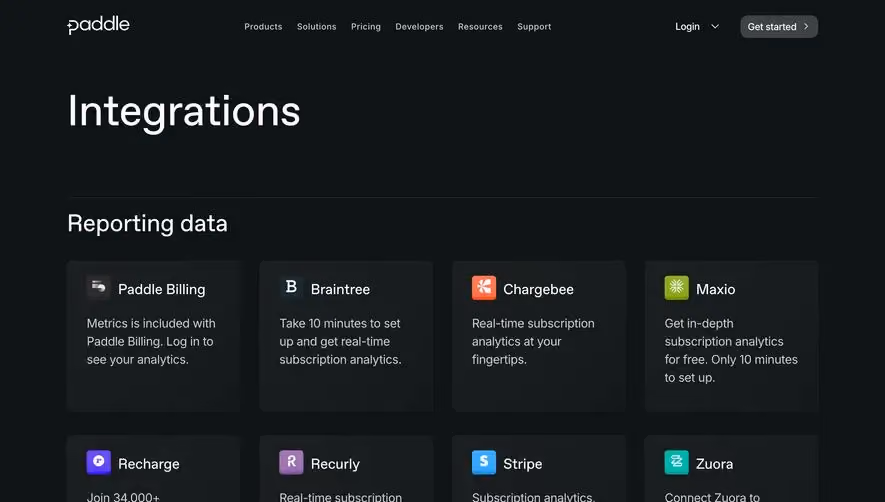Open the Maxio integration title
Image resolution: width=885 pixels, height=502 pixels.
716,289
